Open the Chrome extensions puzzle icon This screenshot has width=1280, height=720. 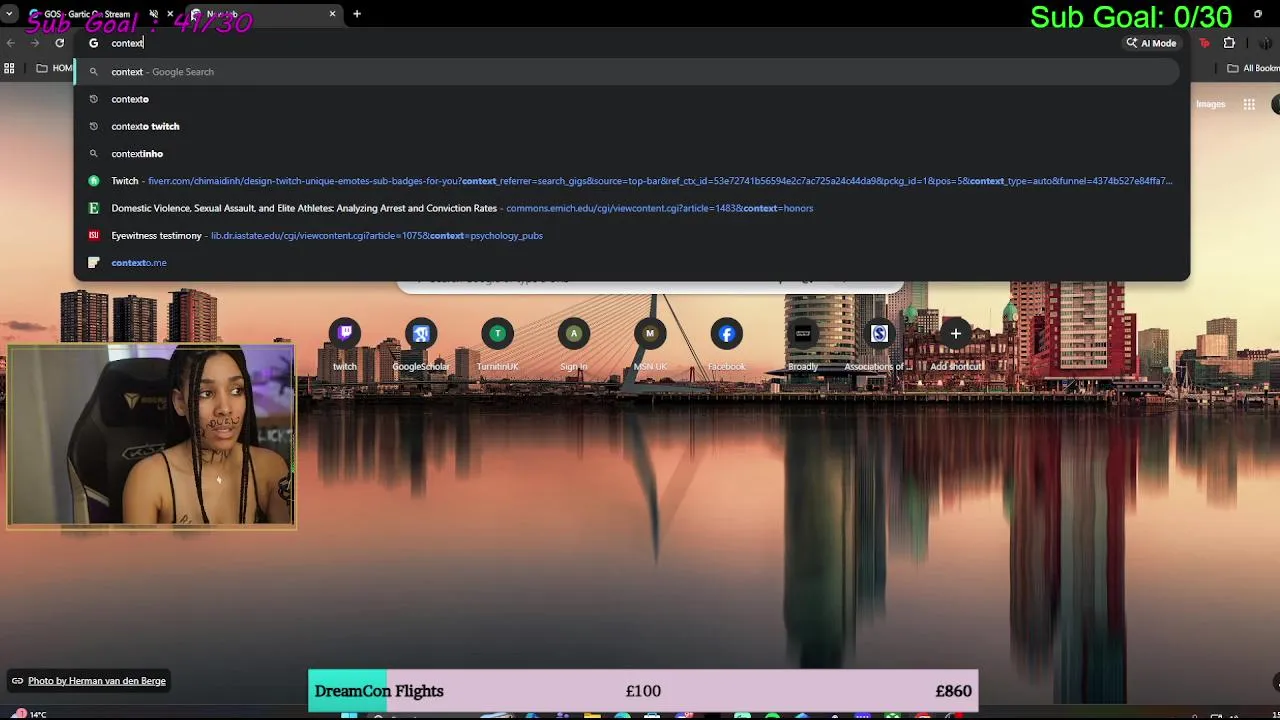tap(1229, 43)
